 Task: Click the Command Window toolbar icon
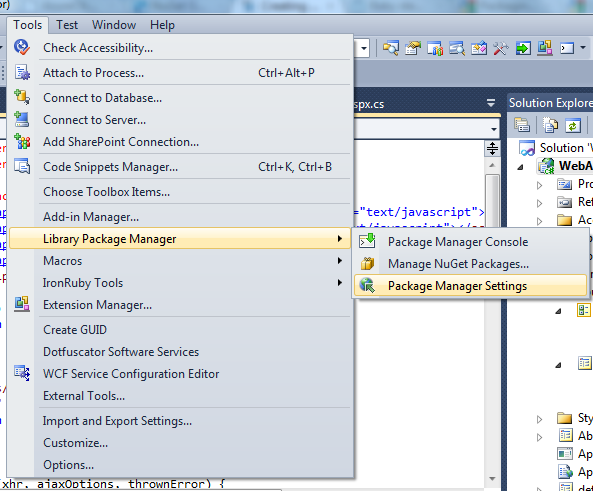[567, 48]
